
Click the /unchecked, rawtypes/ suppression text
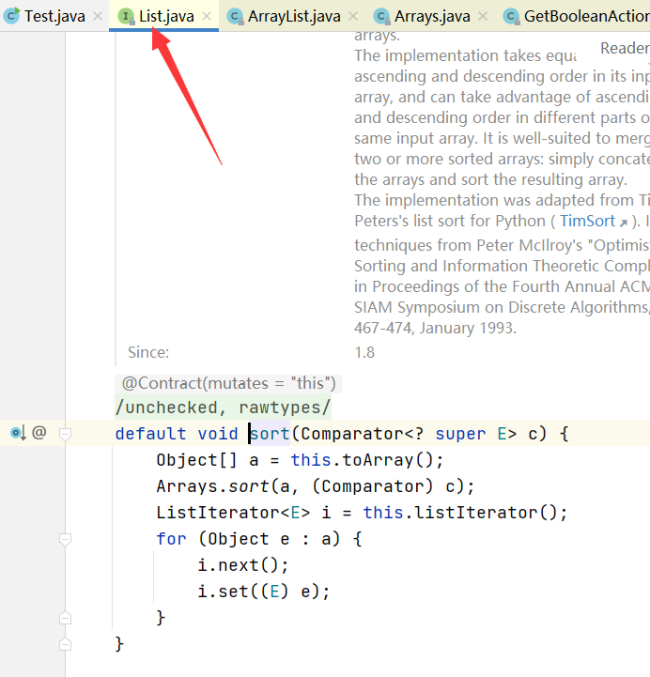223,407
